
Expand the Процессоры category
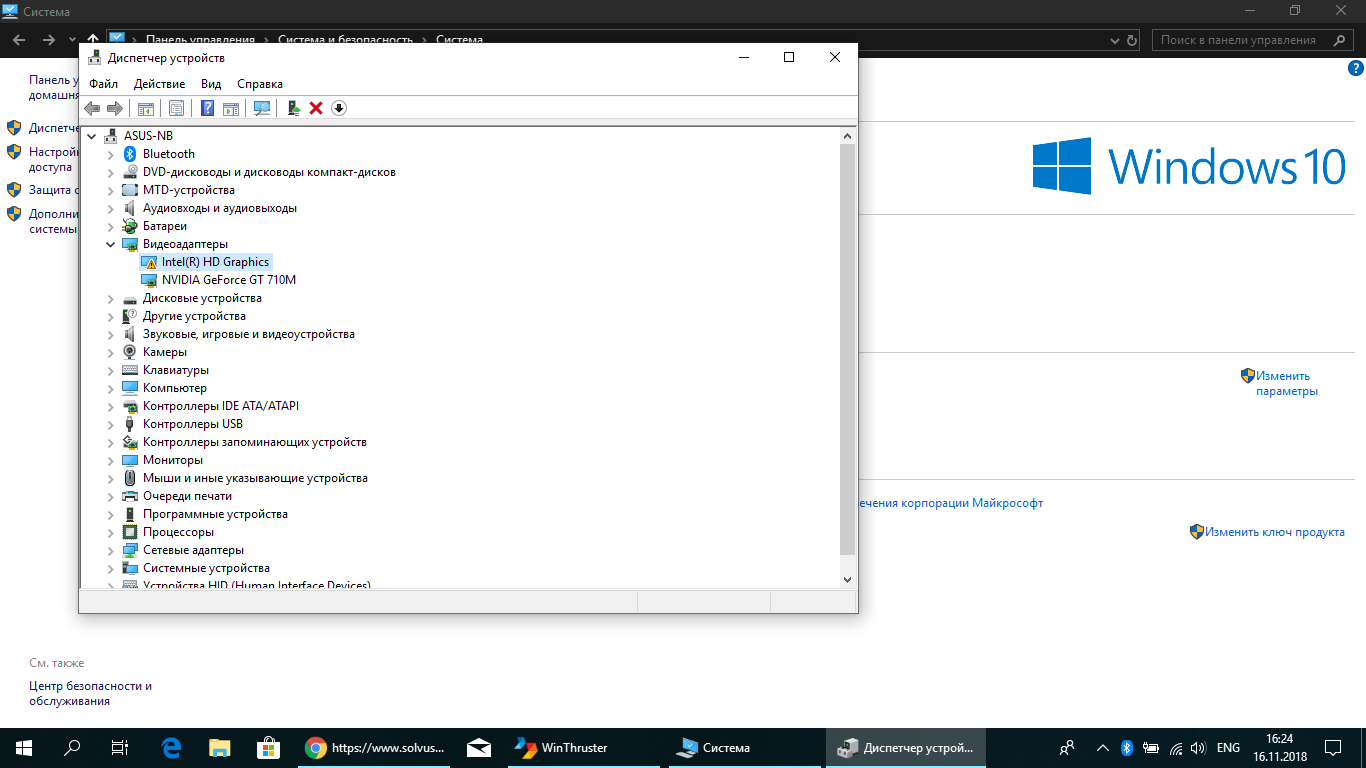click(111, 532)
